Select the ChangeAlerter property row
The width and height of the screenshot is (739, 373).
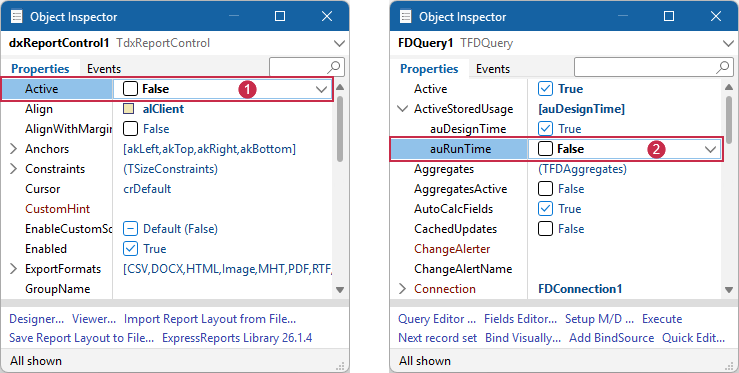point(556,249)
